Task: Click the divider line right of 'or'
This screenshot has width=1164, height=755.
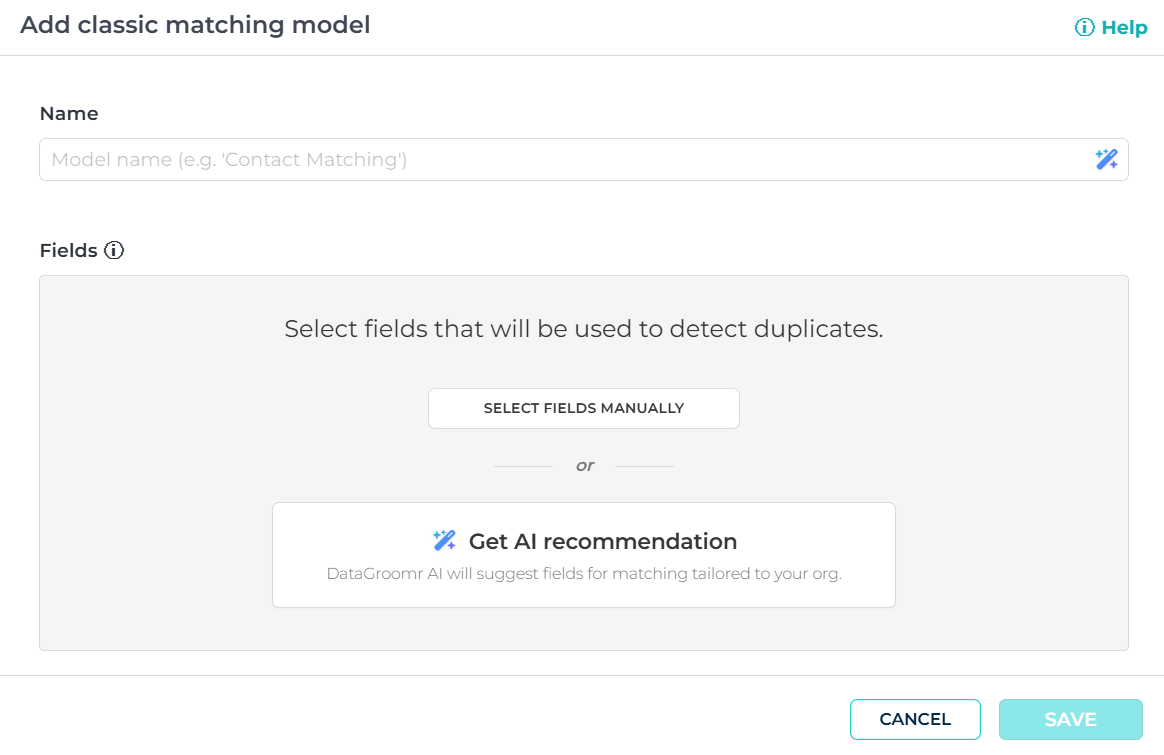Action: point(643,466)
